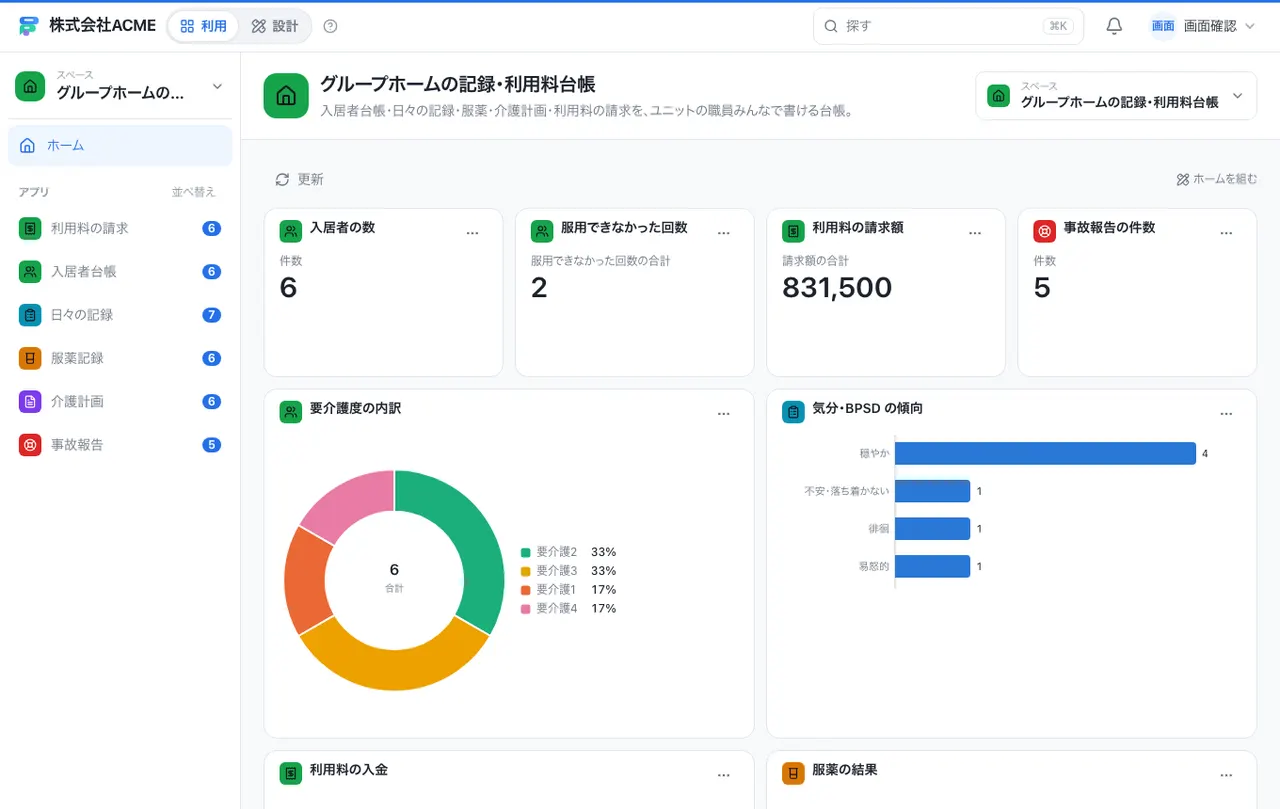This screenshot has width=1280, height=809.
Task: Click the 831,500 請求額 value
Action: [837, 288]
